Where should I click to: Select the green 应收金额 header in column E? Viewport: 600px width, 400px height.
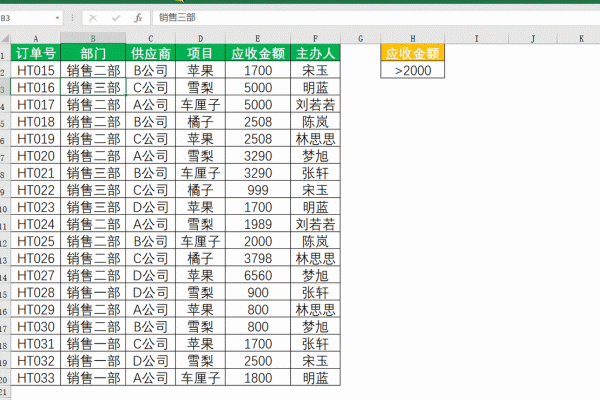click(258, 53)
